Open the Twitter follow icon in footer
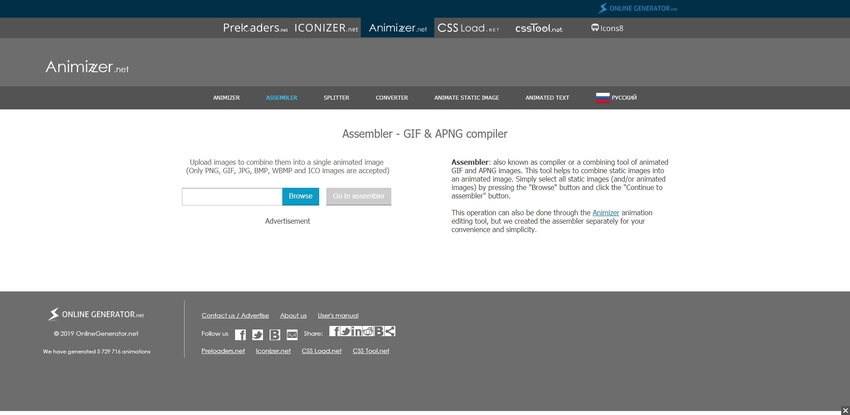Viewport: 850px width, 415px height. coord(257,334)
